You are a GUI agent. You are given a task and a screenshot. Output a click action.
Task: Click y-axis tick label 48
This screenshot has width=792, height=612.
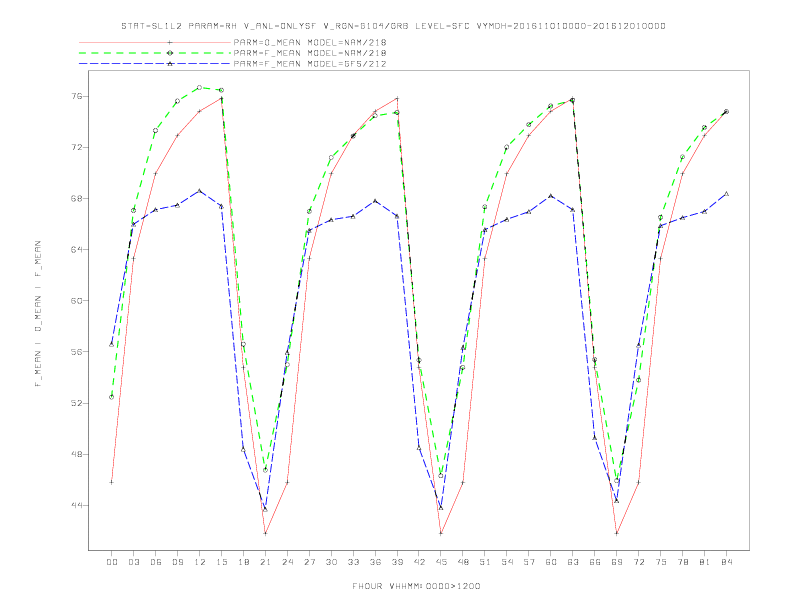click(77, 454)
